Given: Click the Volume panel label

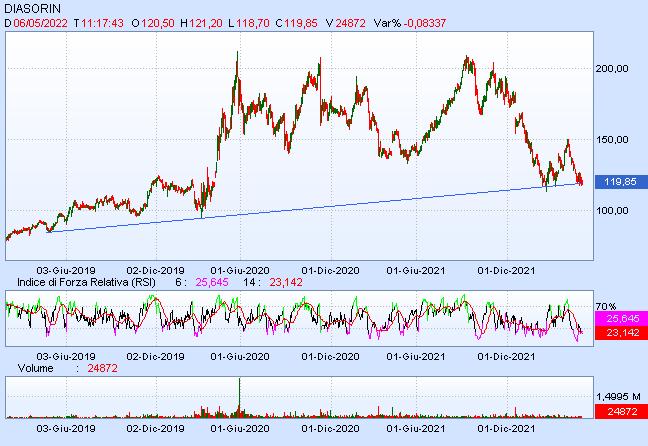Looking at the screenshot, I should (36, 368).
